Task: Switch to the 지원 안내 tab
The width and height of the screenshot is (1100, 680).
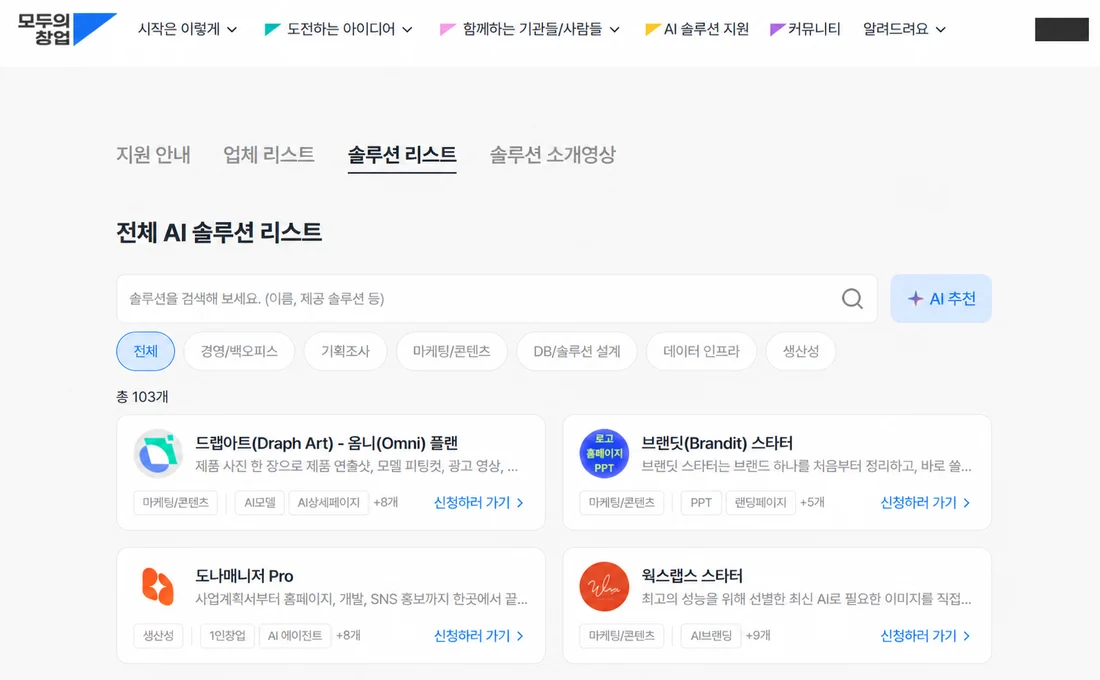Action: [x=153, y=154]
